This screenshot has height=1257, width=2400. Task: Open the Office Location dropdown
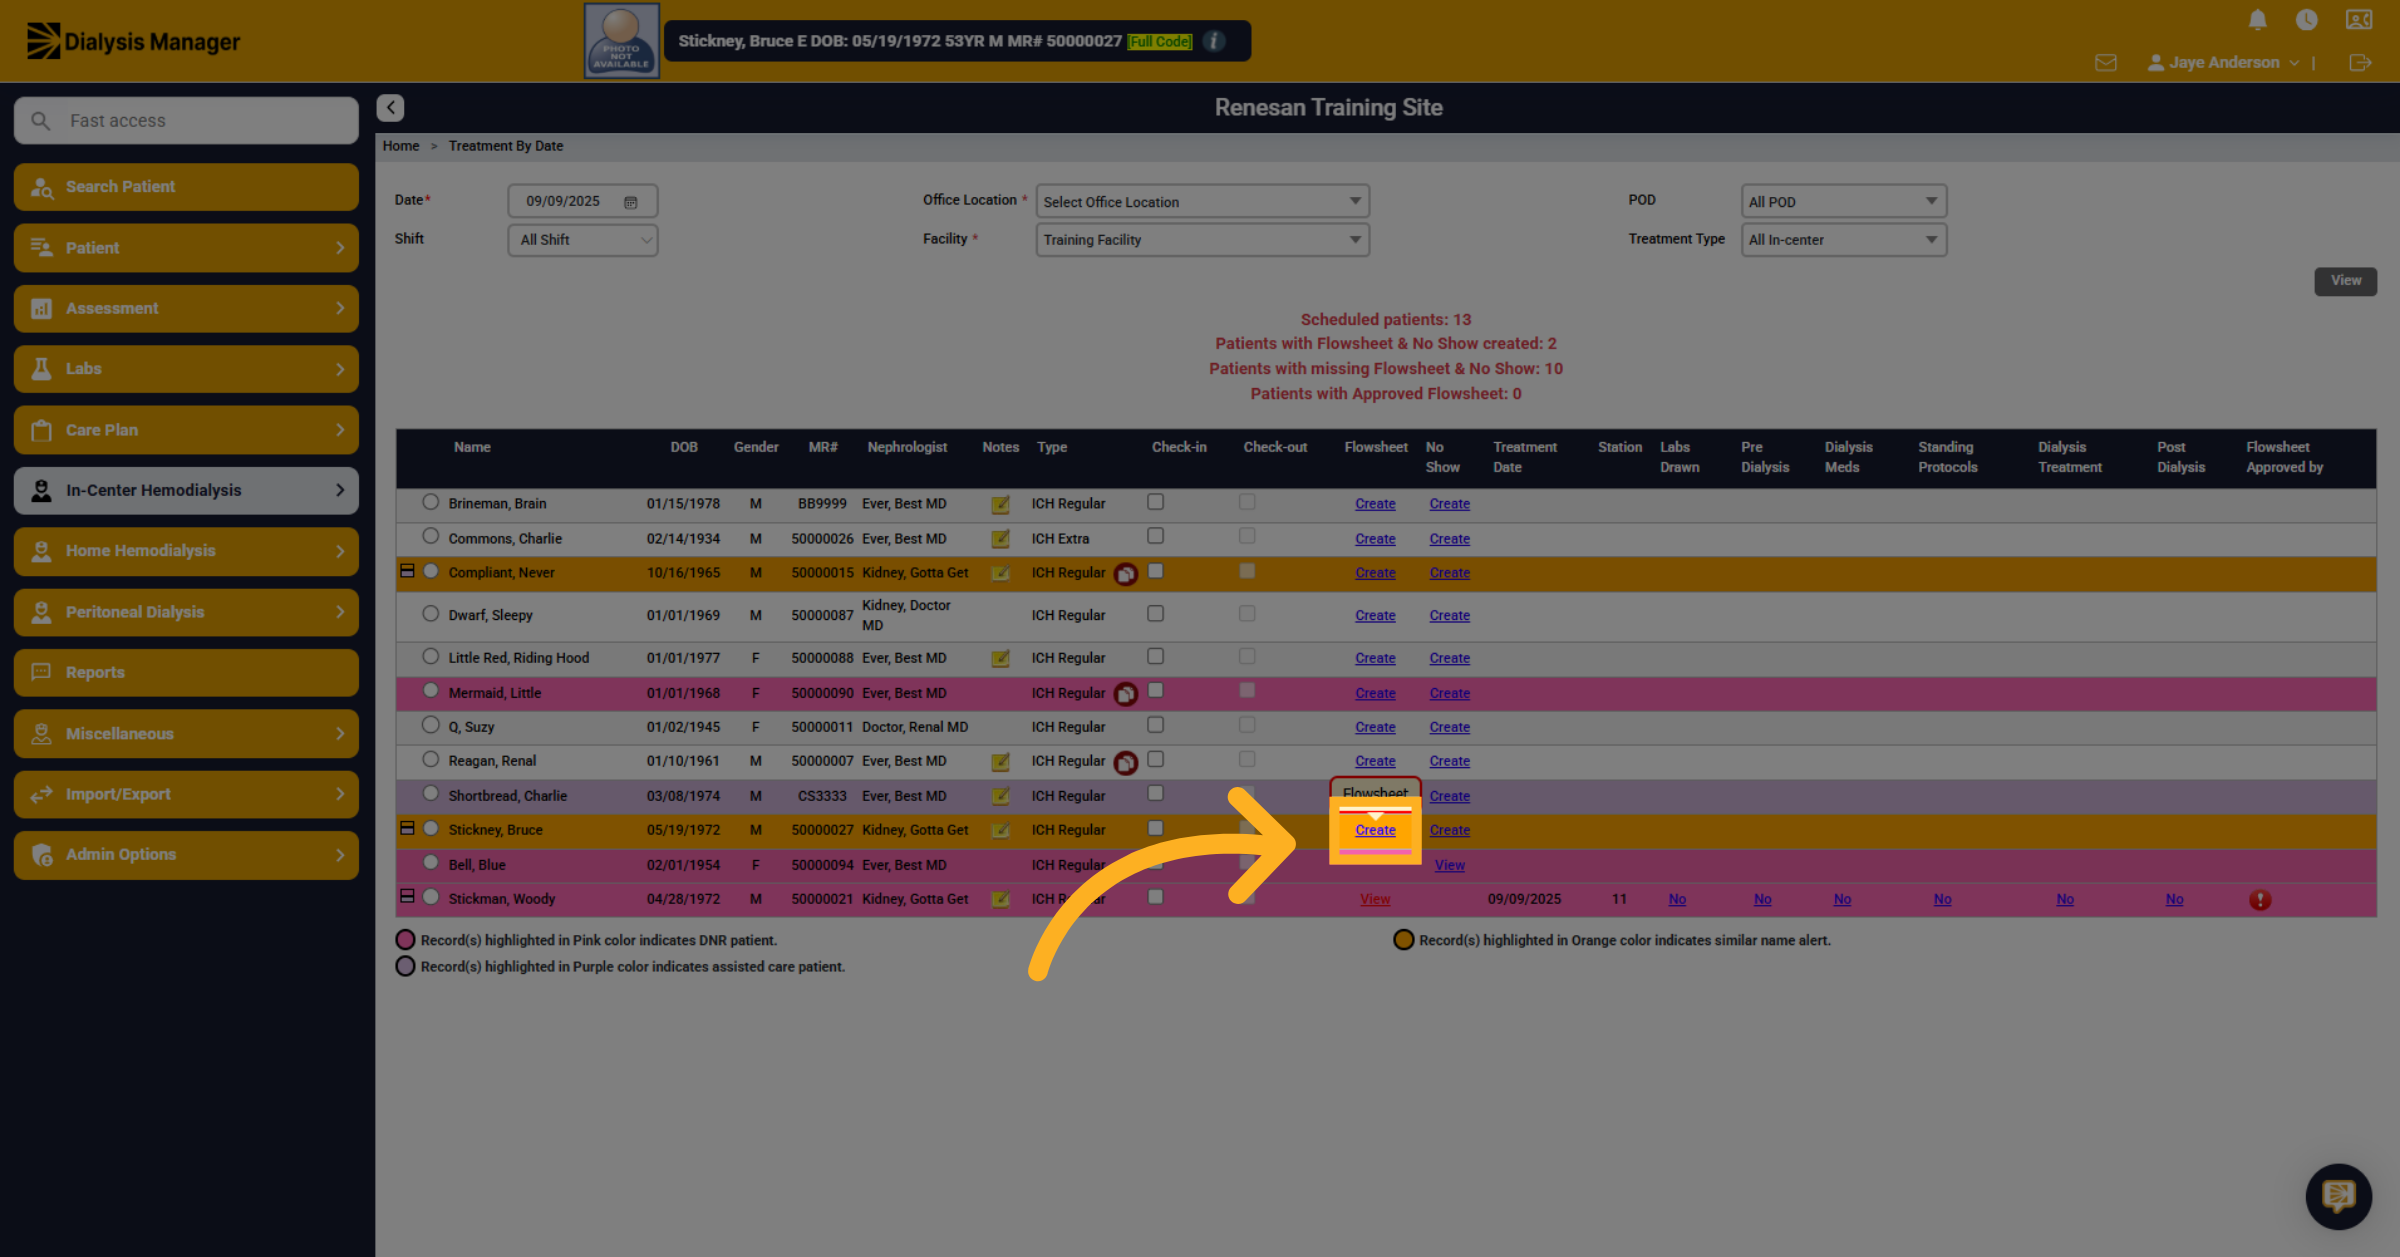point(1202,201)
